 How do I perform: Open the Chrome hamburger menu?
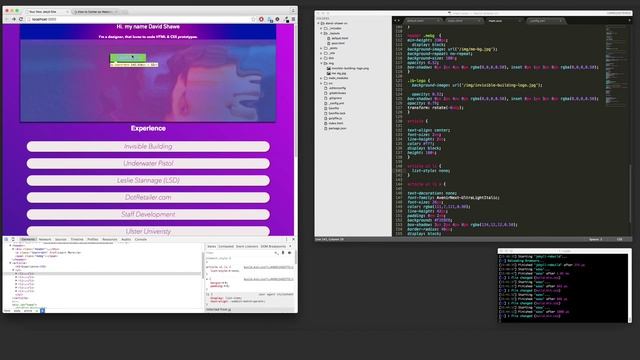293,19
